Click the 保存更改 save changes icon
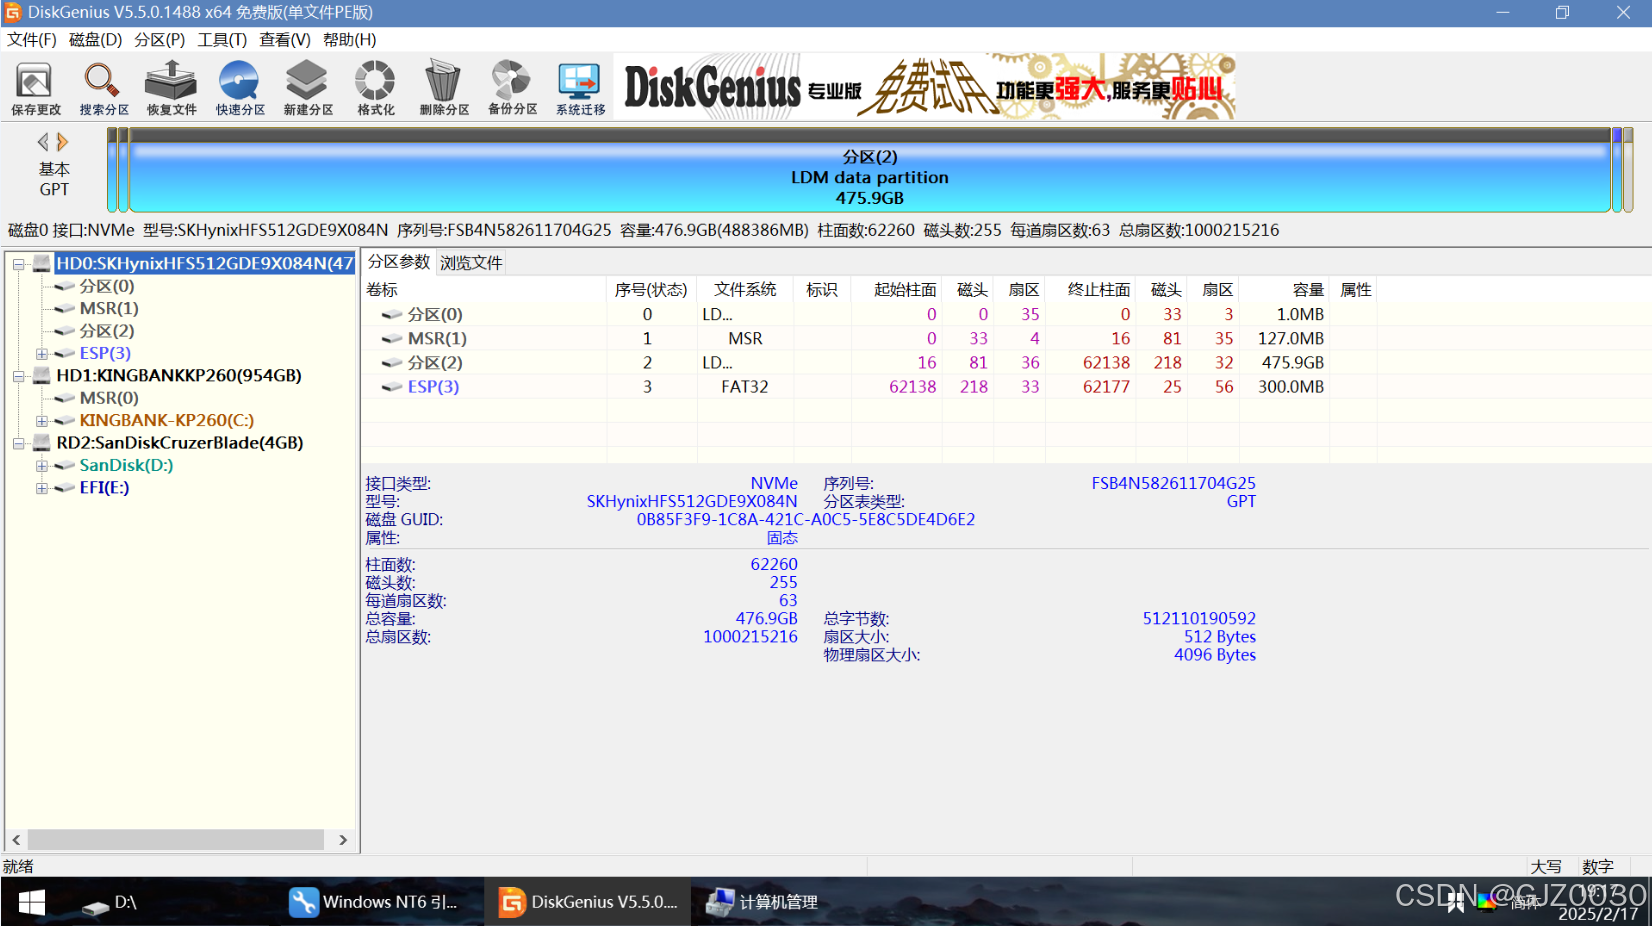Screen dimensions: 1652x926 tap(36, 88)
